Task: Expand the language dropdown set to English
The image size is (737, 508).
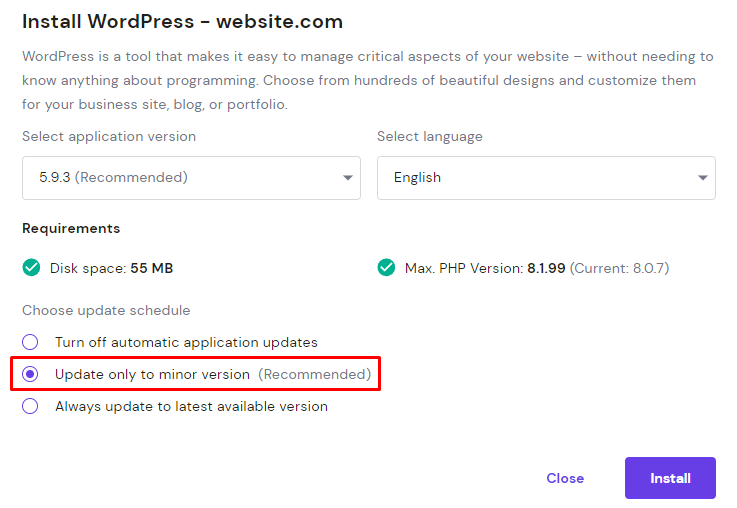Action: 545,177
